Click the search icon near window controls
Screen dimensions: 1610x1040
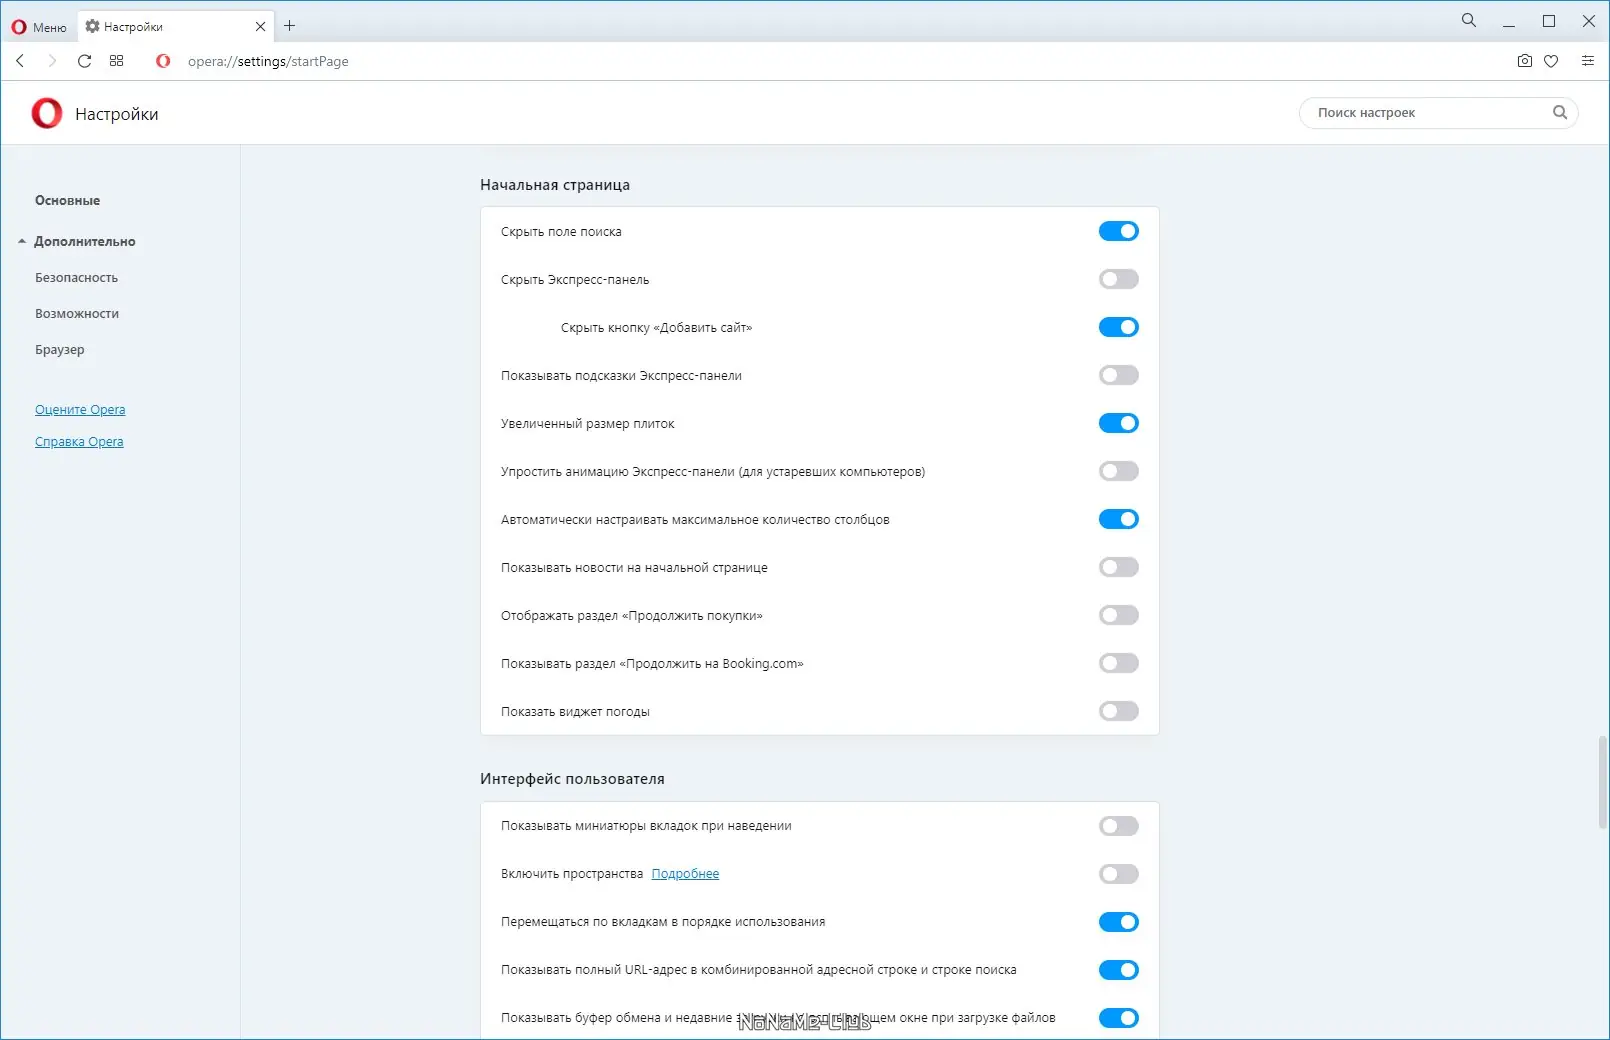pyautogui.click(x=1468, y=20)
